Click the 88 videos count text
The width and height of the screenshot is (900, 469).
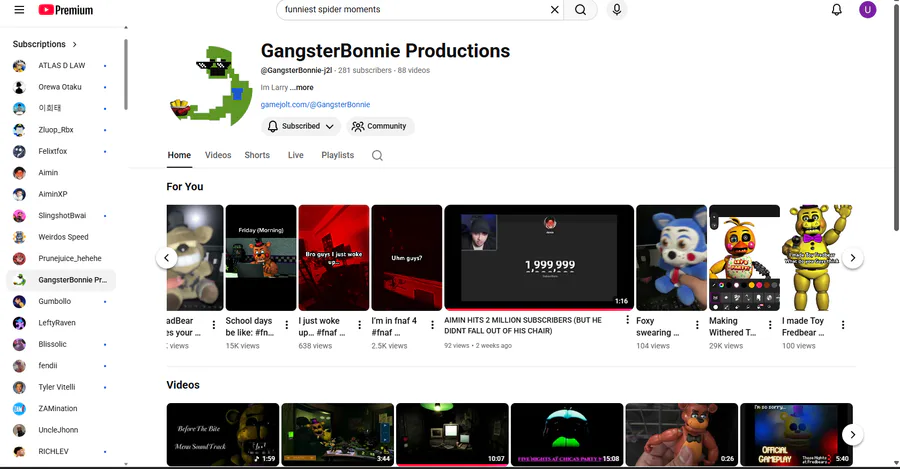coord(414,71)
